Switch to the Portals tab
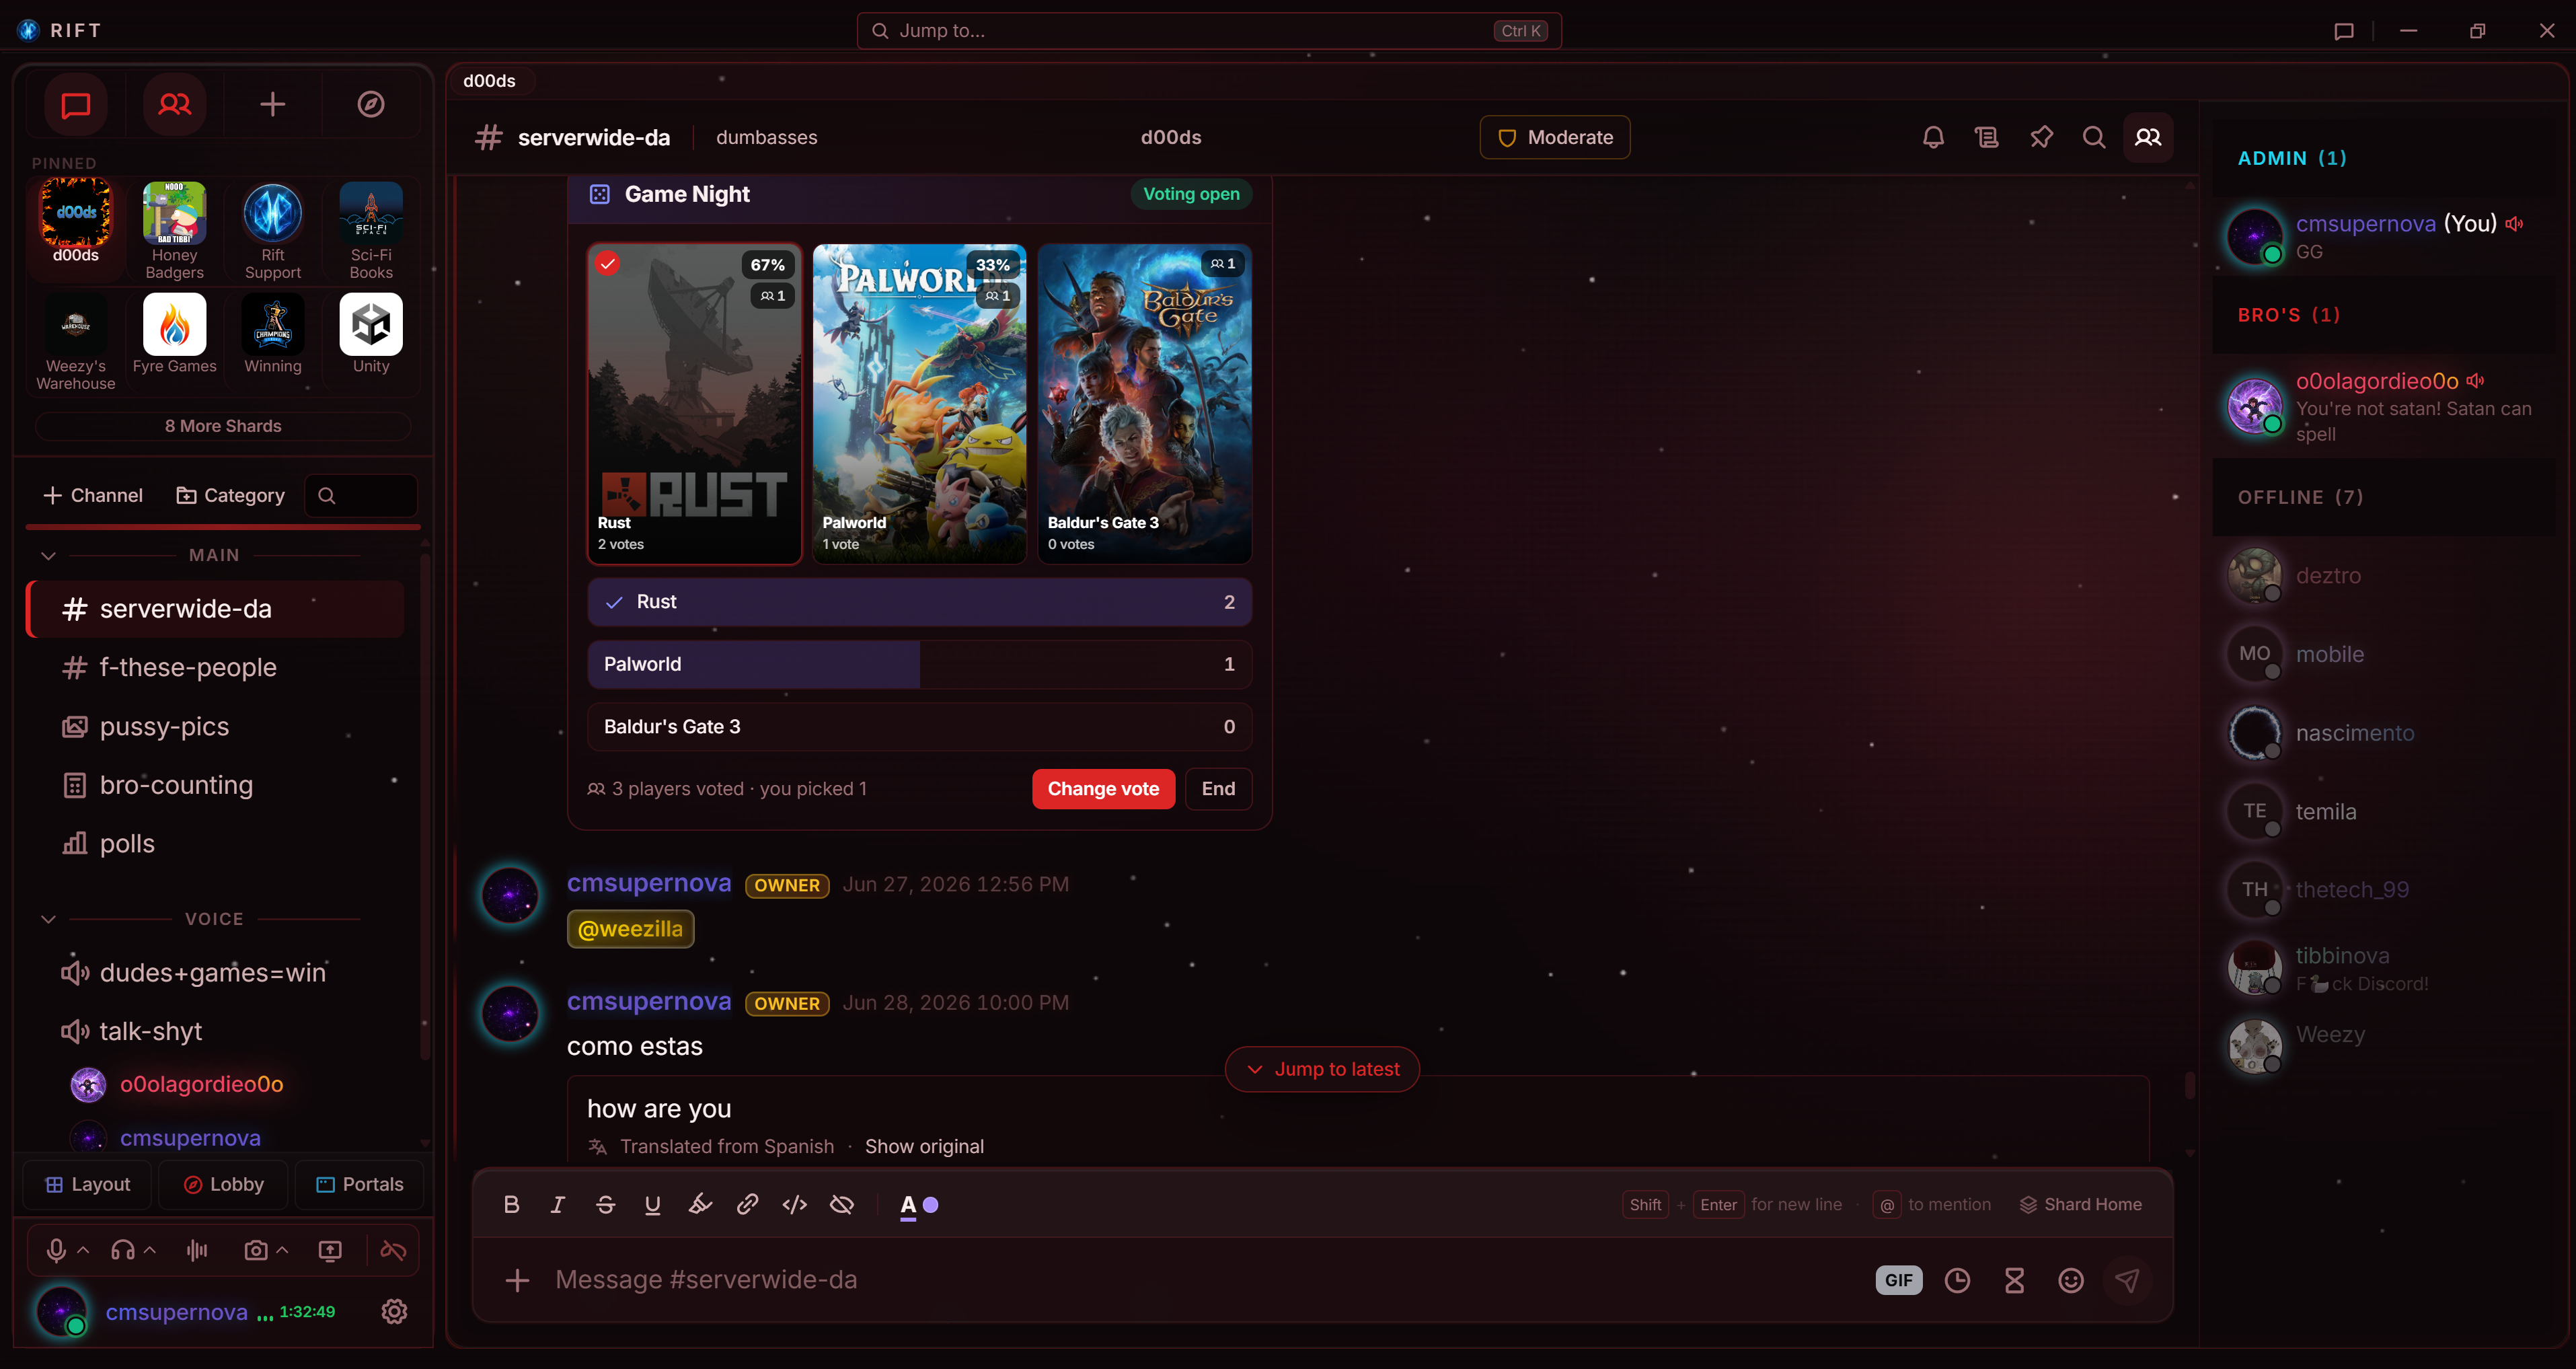 click(x=360, y=1184)
